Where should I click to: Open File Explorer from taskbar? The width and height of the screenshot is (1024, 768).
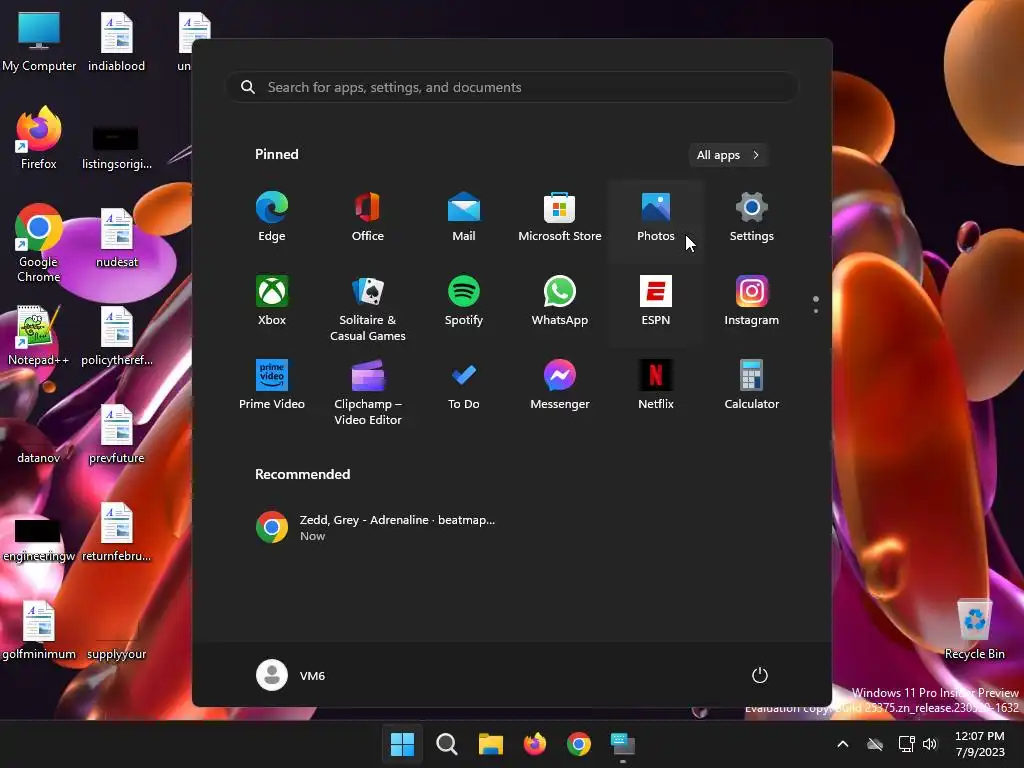490,744
